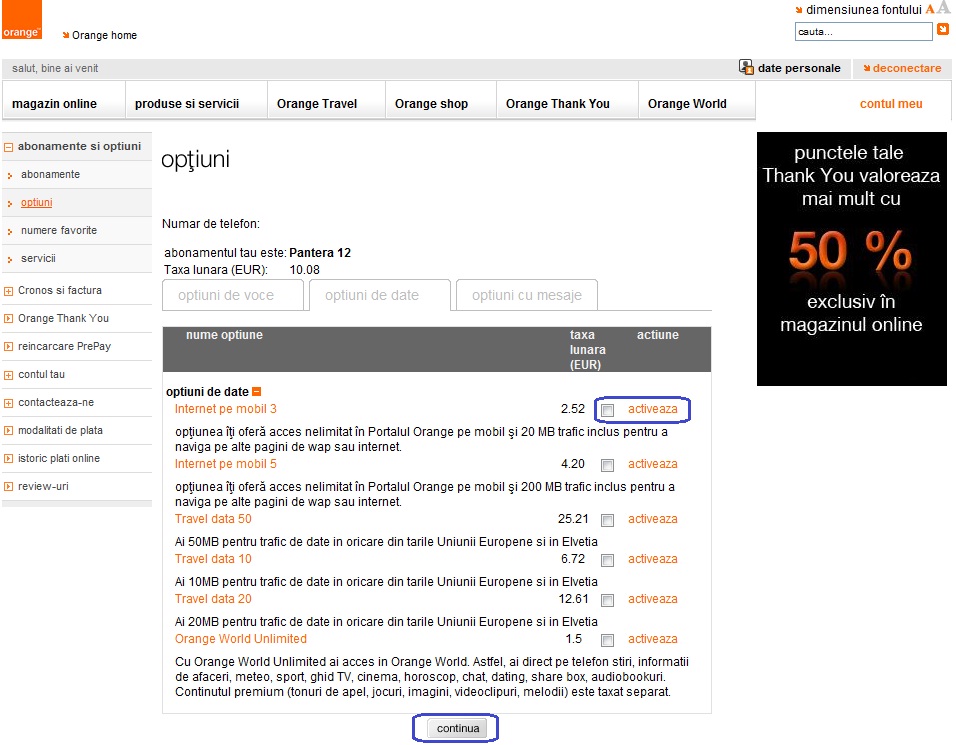Click activeaza for Internet pe mobil 3
956x745 pixels.
pyautogui.click(x=652, y=409)
